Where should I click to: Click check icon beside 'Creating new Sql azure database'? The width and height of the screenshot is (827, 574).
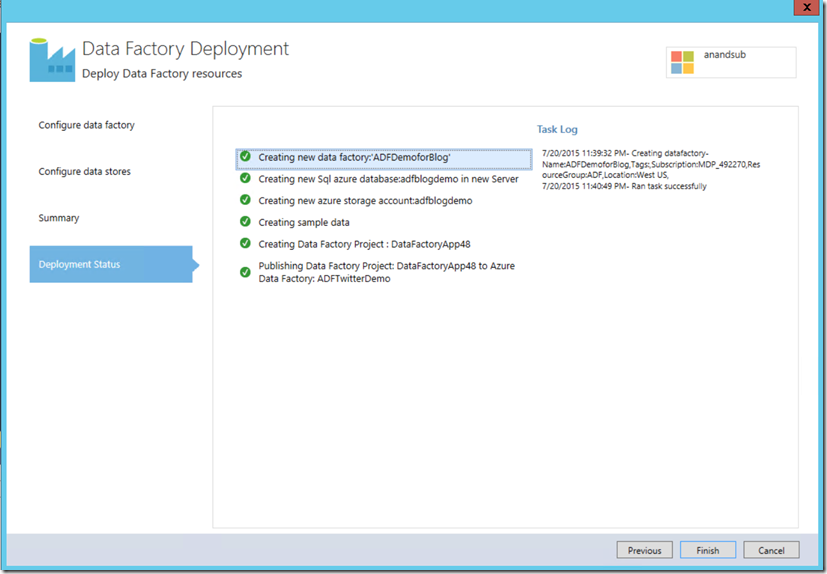(x=245, y=178)
